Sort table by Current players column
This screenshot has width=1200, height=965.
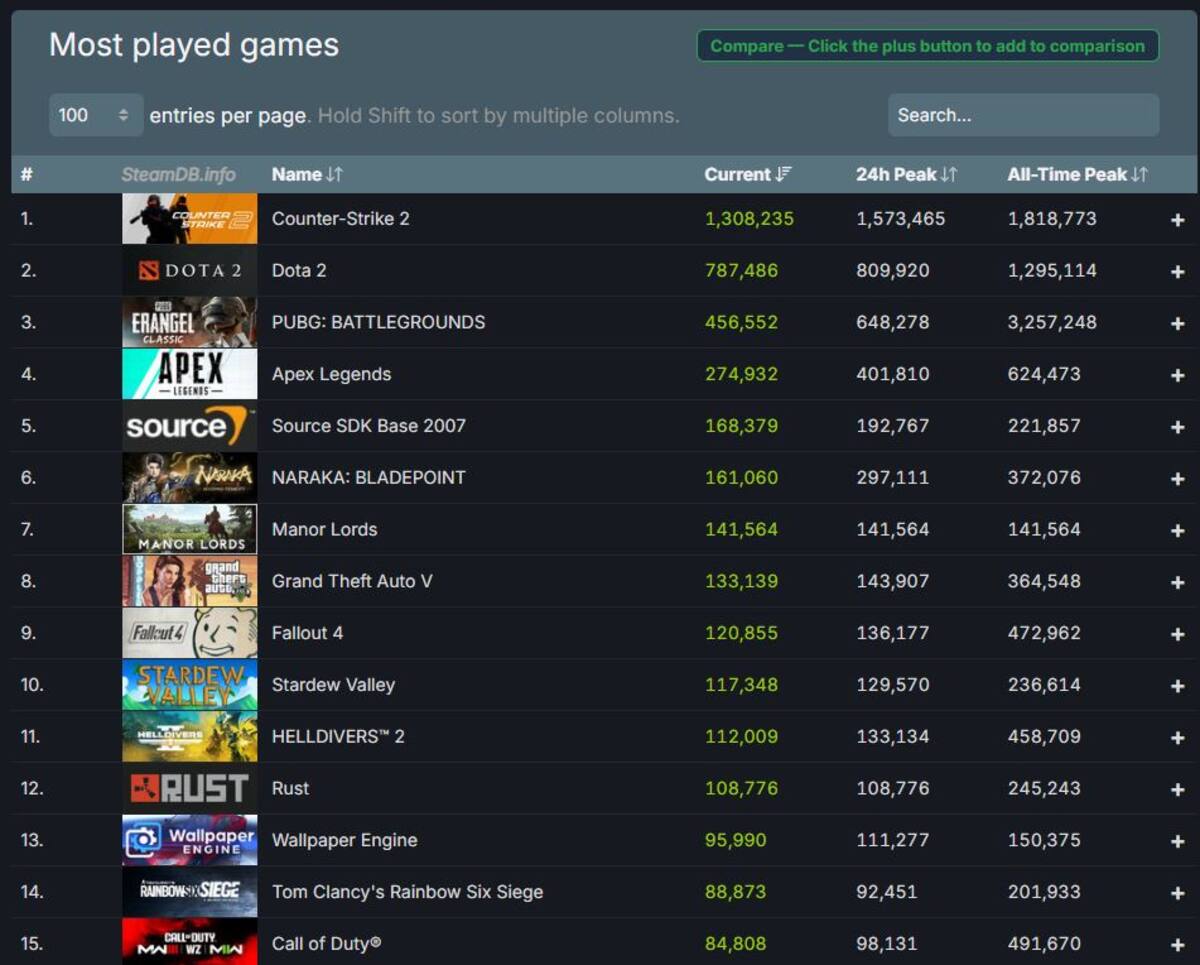click(748, 174)
